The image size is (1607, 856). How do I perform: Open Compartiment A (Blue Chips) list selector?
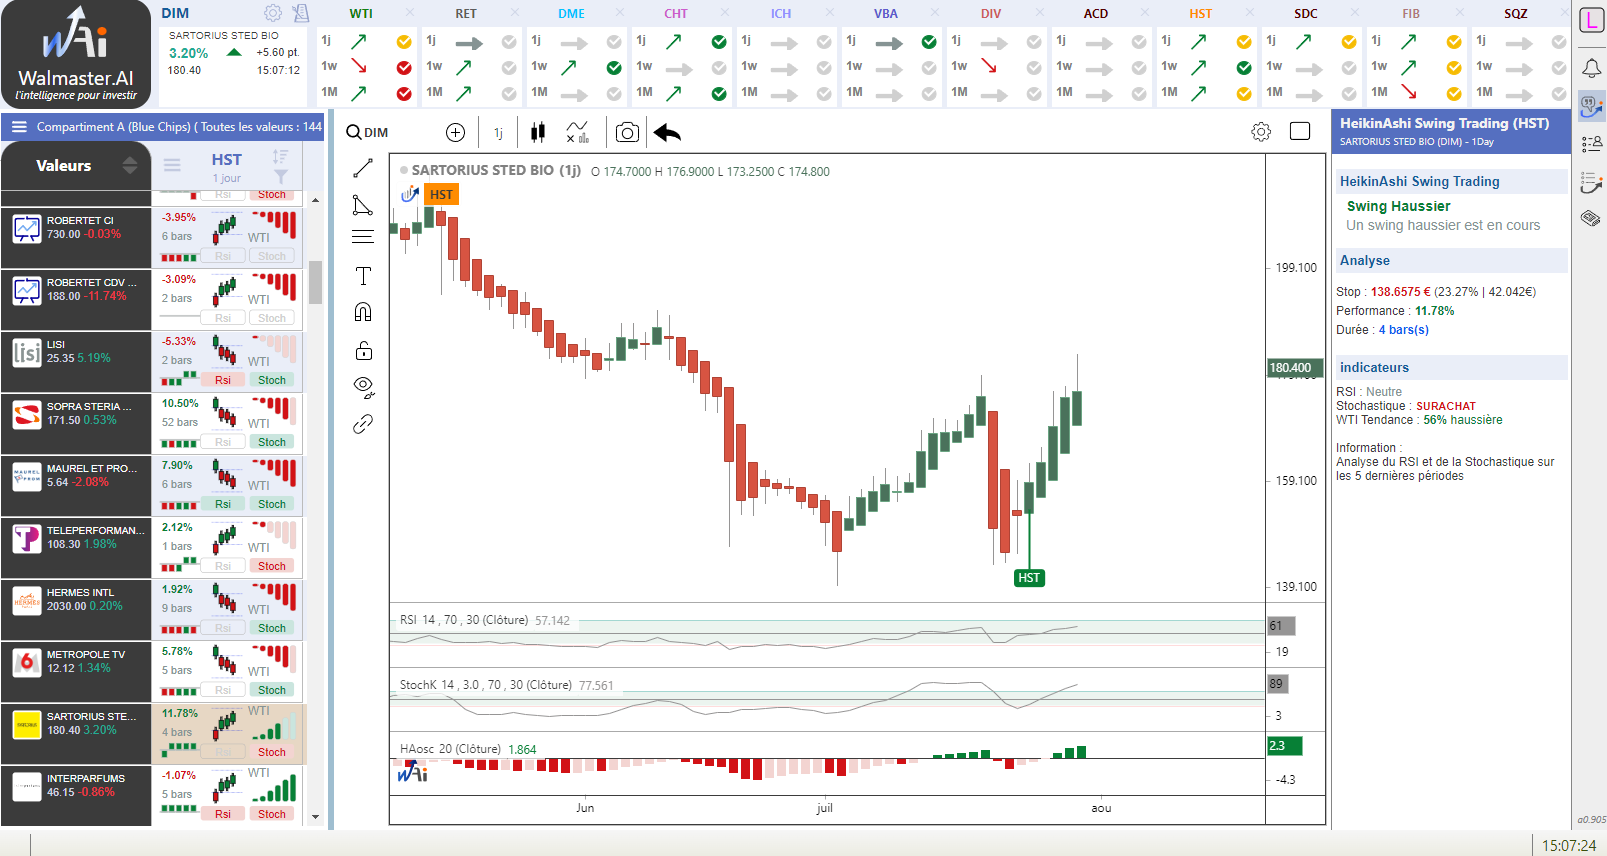click(x=179, y=127)
